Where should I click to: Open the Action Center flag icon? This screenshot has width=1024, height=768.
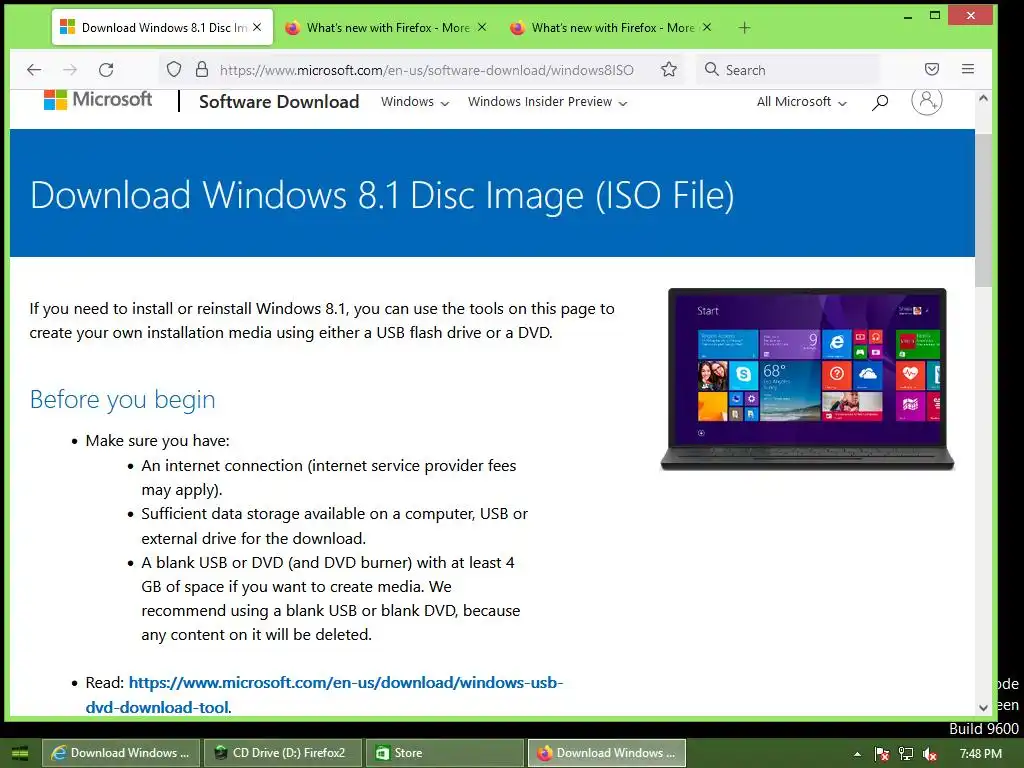(882, 754)
